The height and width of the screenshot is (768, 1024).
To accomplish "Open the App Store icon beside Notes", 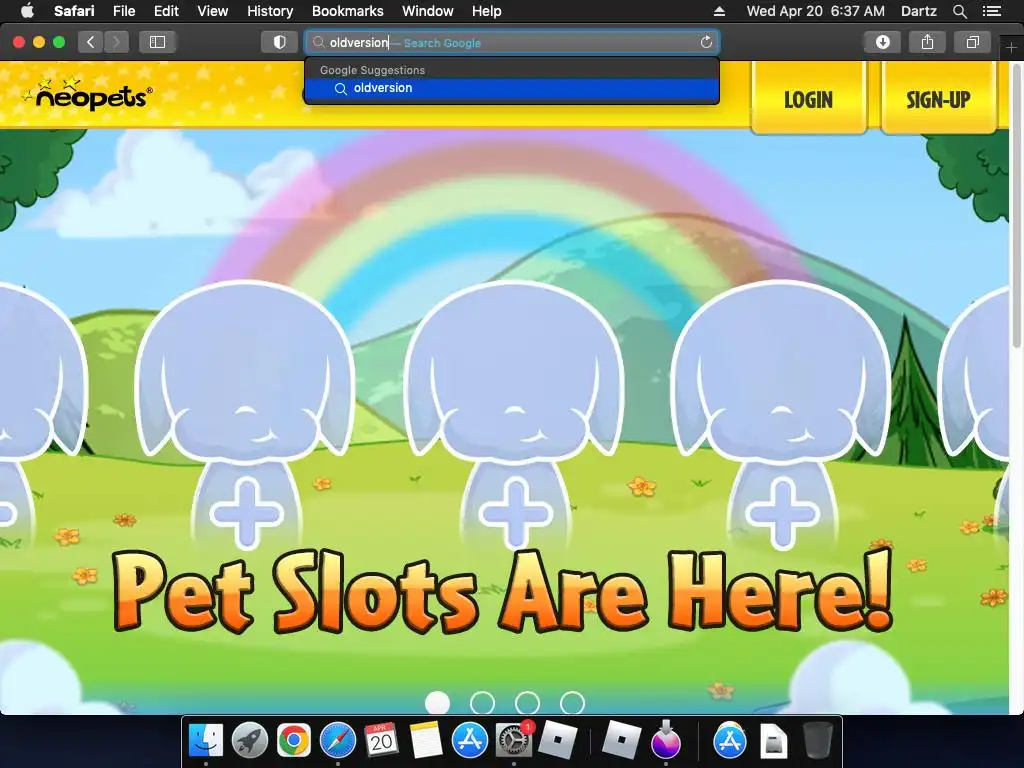I will tap(470, 740).
